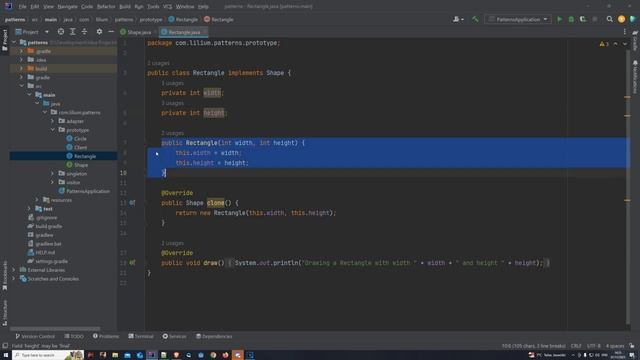The image size is (640, 360).
Task: Open Version Control tool window
Action: [x=35, y=336]
